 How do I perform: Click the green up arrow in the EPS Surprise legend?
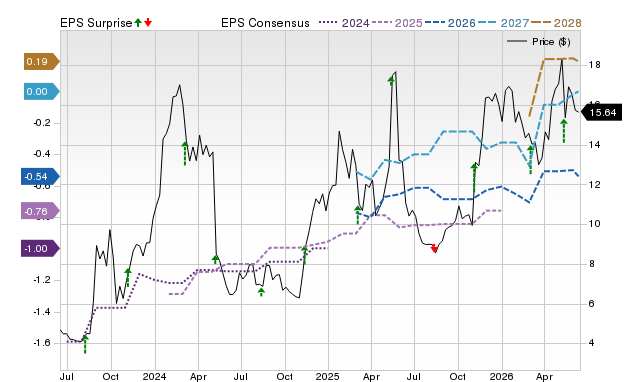tap(138, 22)
